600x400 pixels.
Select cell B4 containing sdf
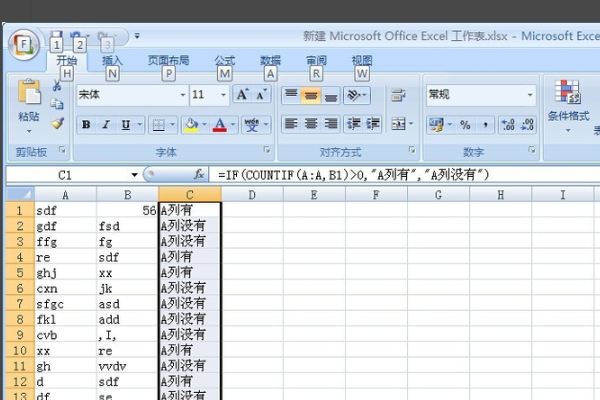click(x=127, y=257)
